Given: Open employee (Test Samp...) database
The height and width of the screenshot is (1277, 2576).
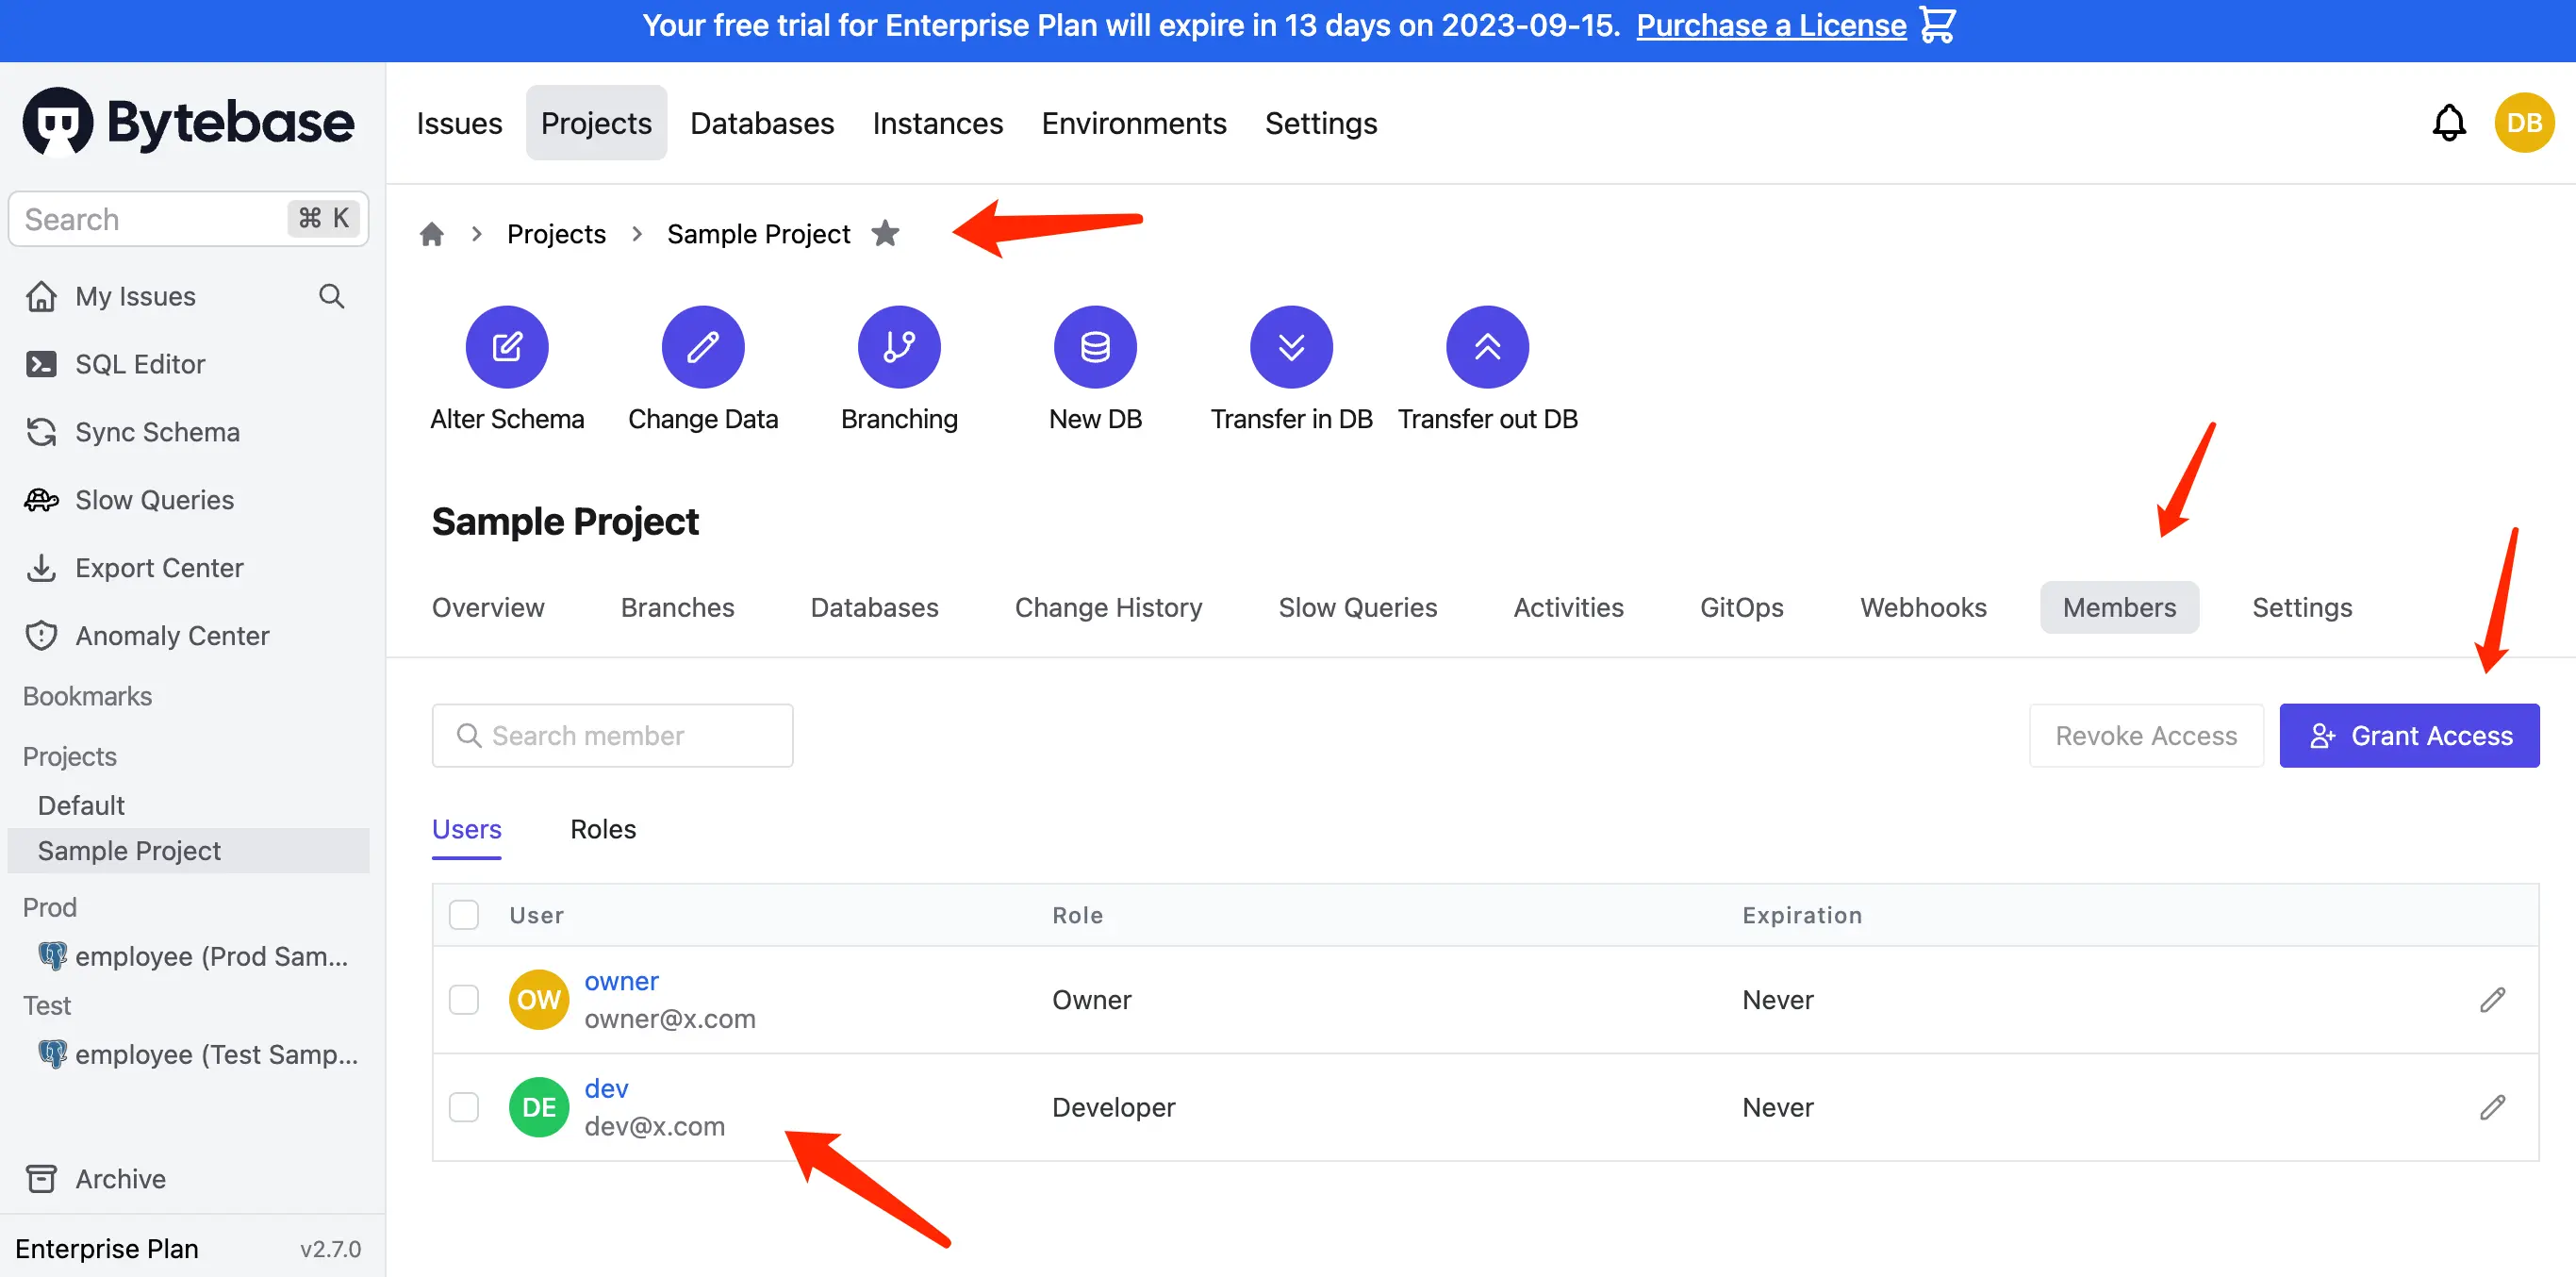Looking at the screenshot, I should (198, 1054).
